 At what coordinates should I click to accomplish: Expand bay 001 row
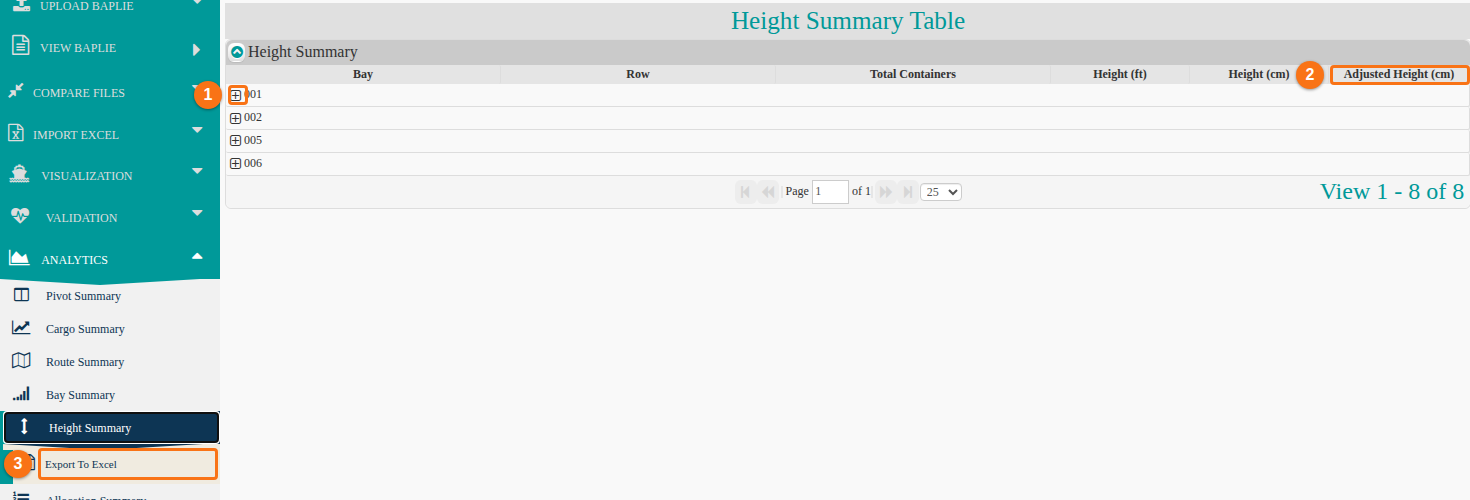(236, 95)
